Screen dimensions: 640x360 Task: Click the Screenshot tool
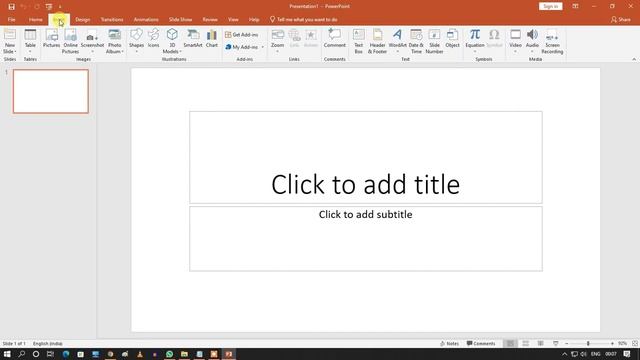point(92,41)
